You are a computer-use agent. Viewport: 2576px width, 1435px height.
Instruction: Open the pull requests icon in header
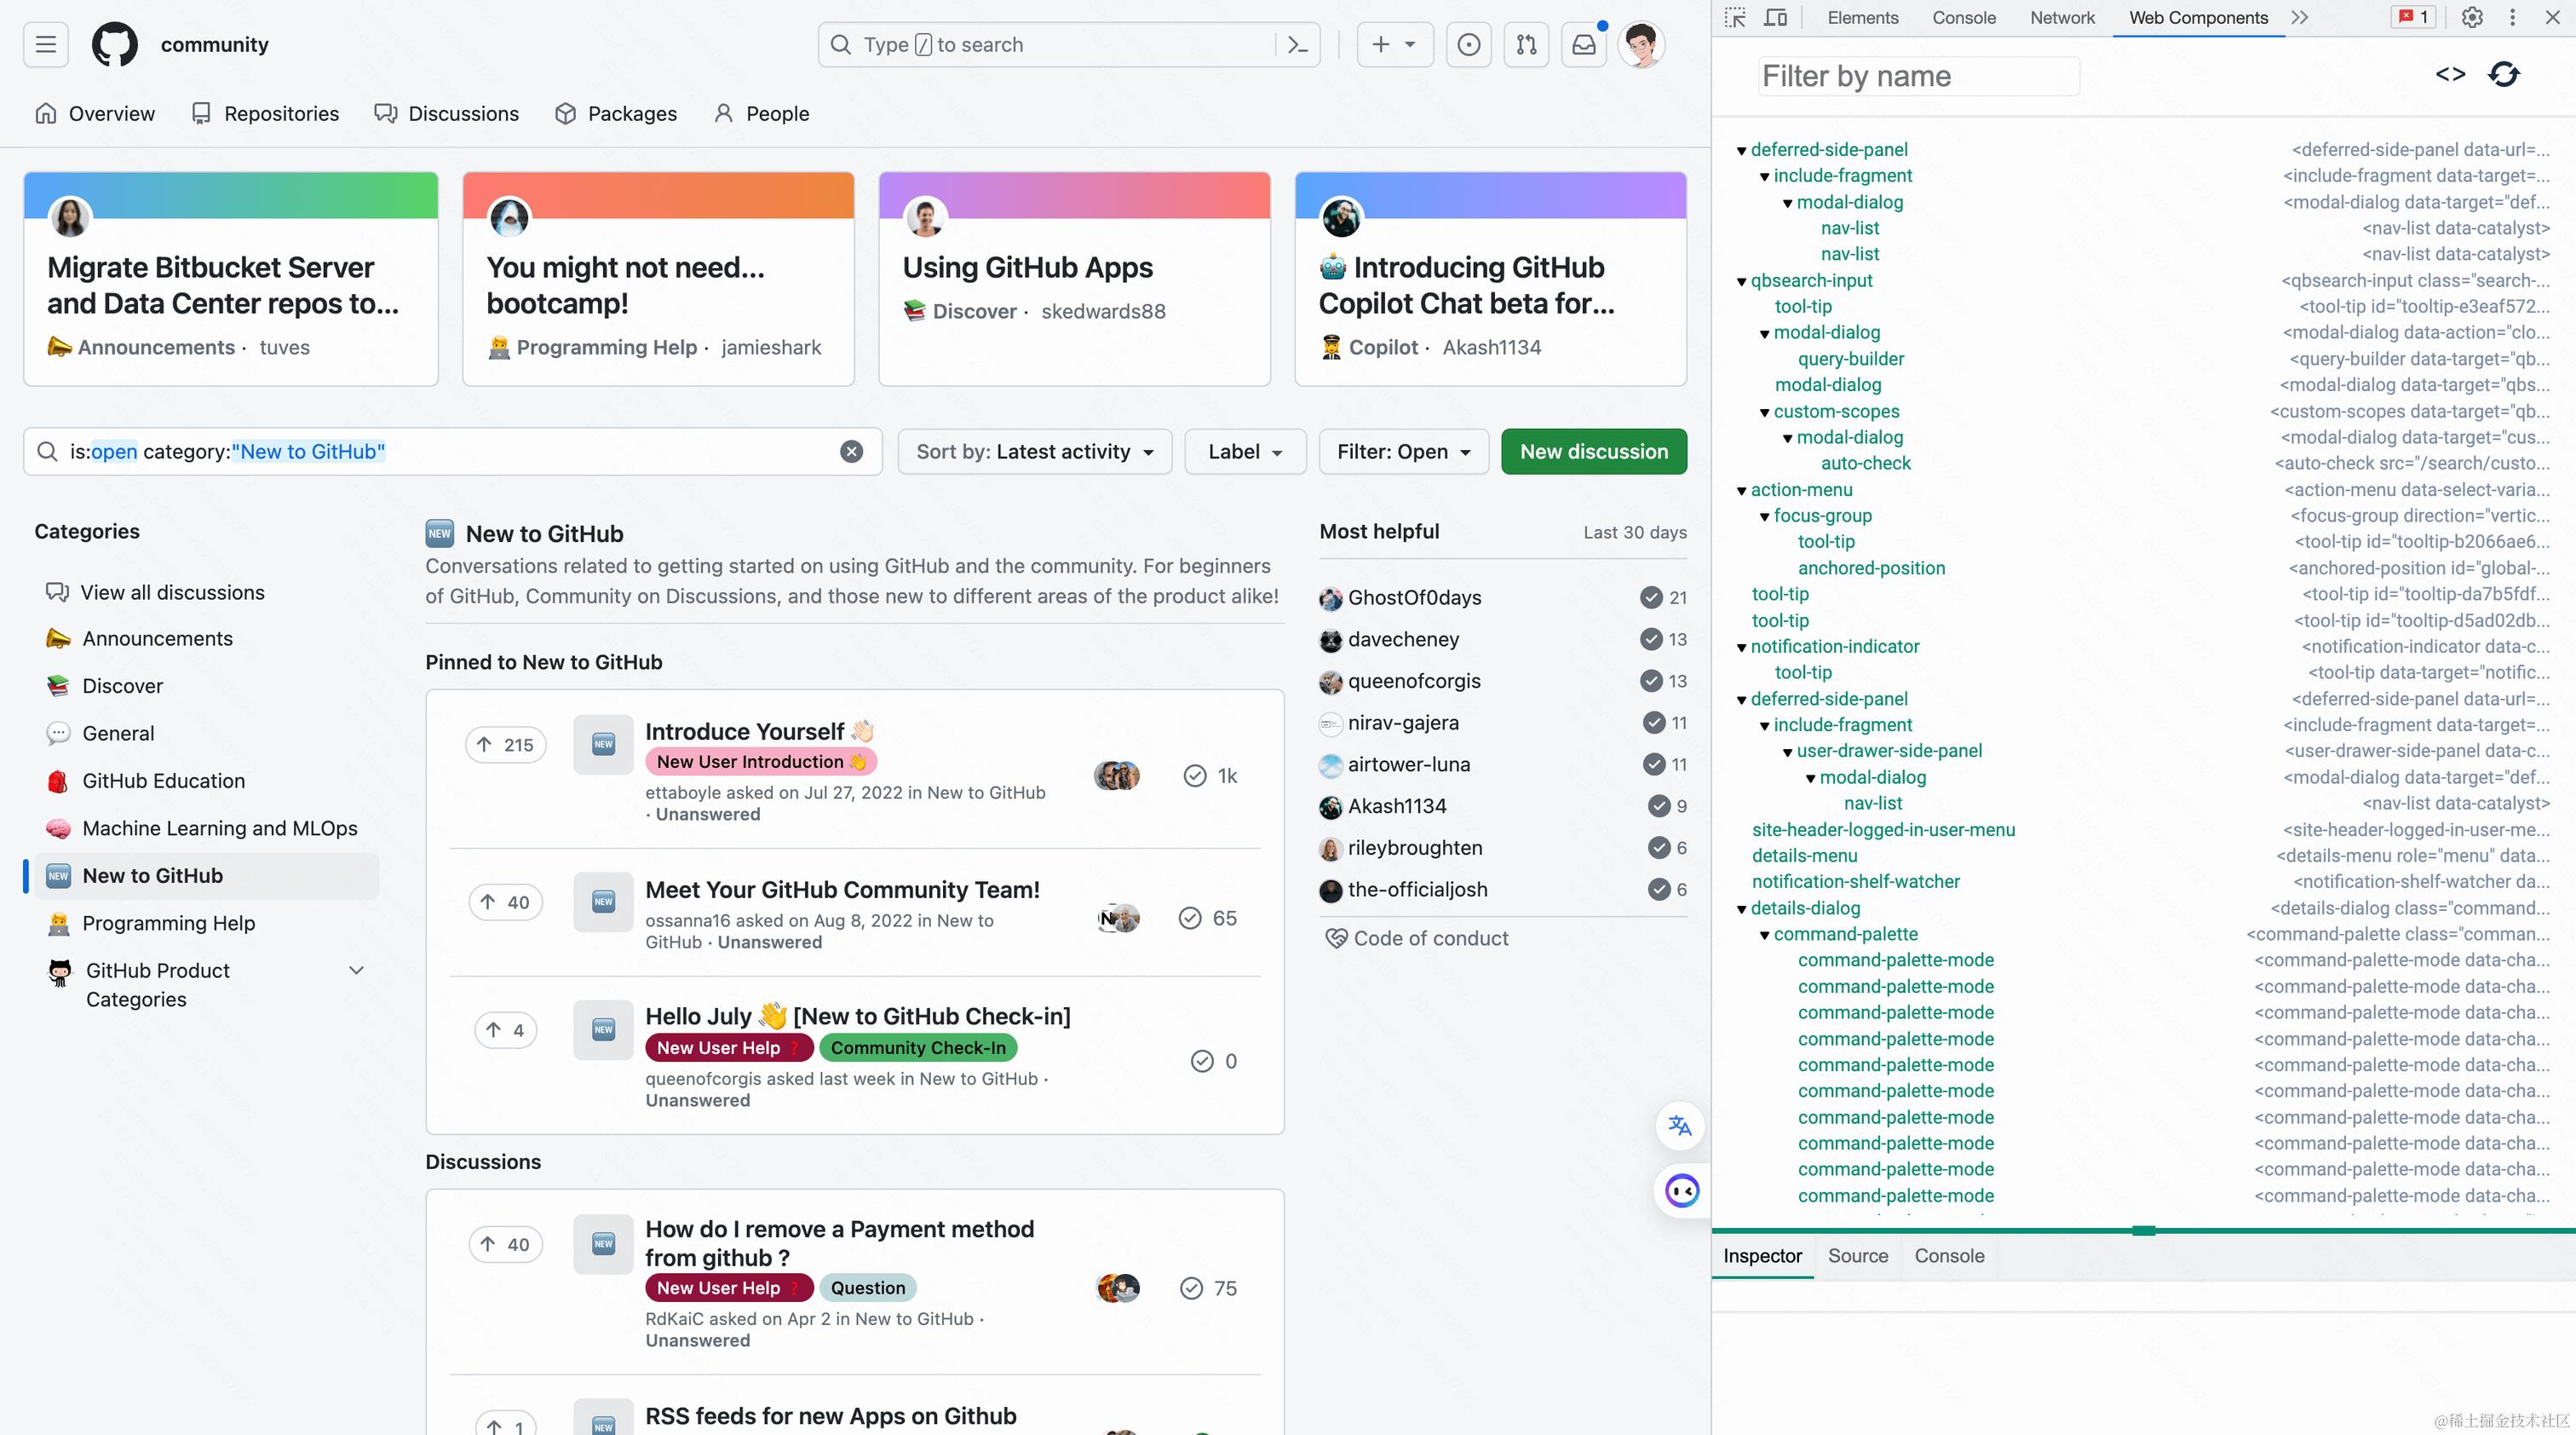coord(1526,44)
